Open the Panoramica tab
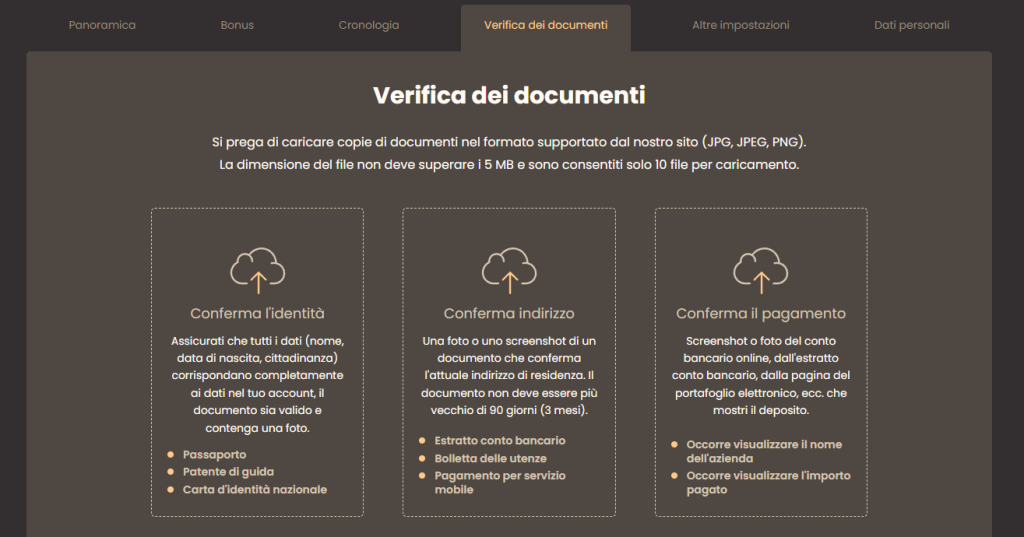 click(x=102, y=25)
